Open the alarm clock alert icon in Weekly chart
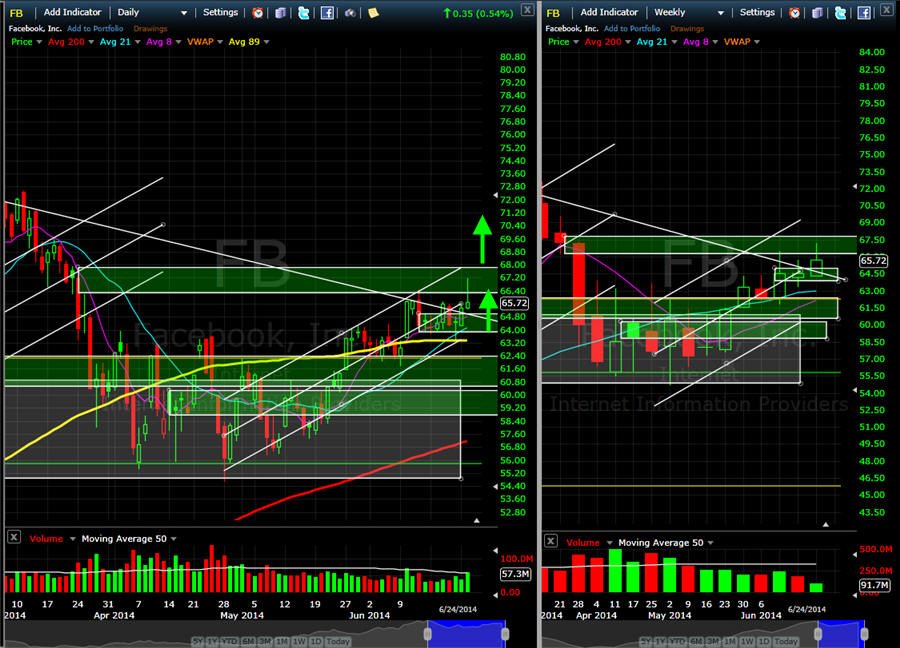The image size is (900, 648). point(794,13)
